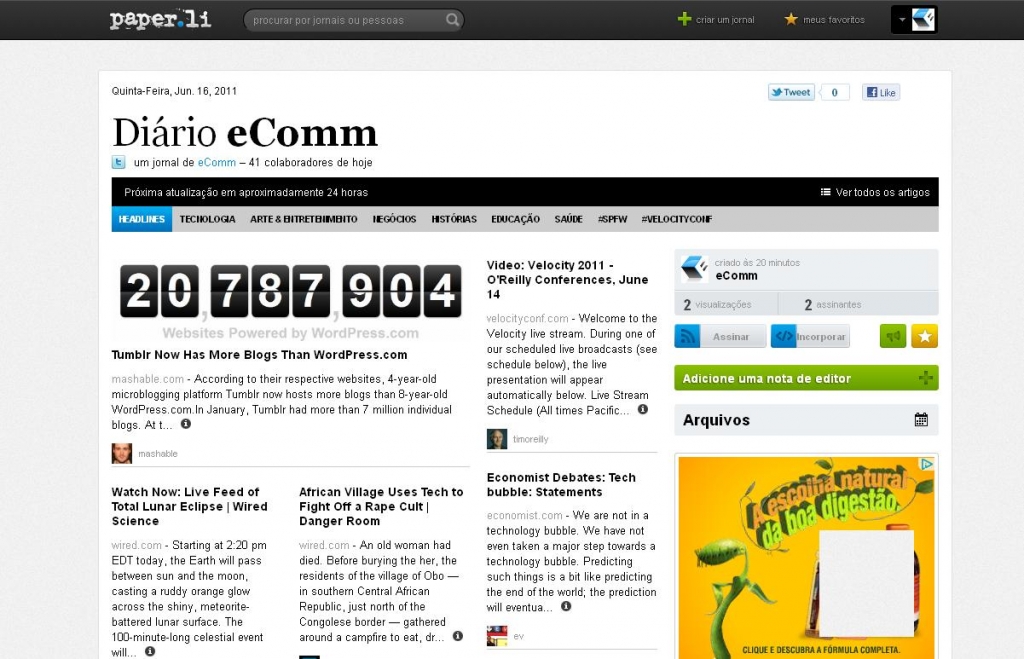Viewport: 1024px width, 659px height.
Task: Open eComm name in sidebar card
Action: [x=736, y=276]
